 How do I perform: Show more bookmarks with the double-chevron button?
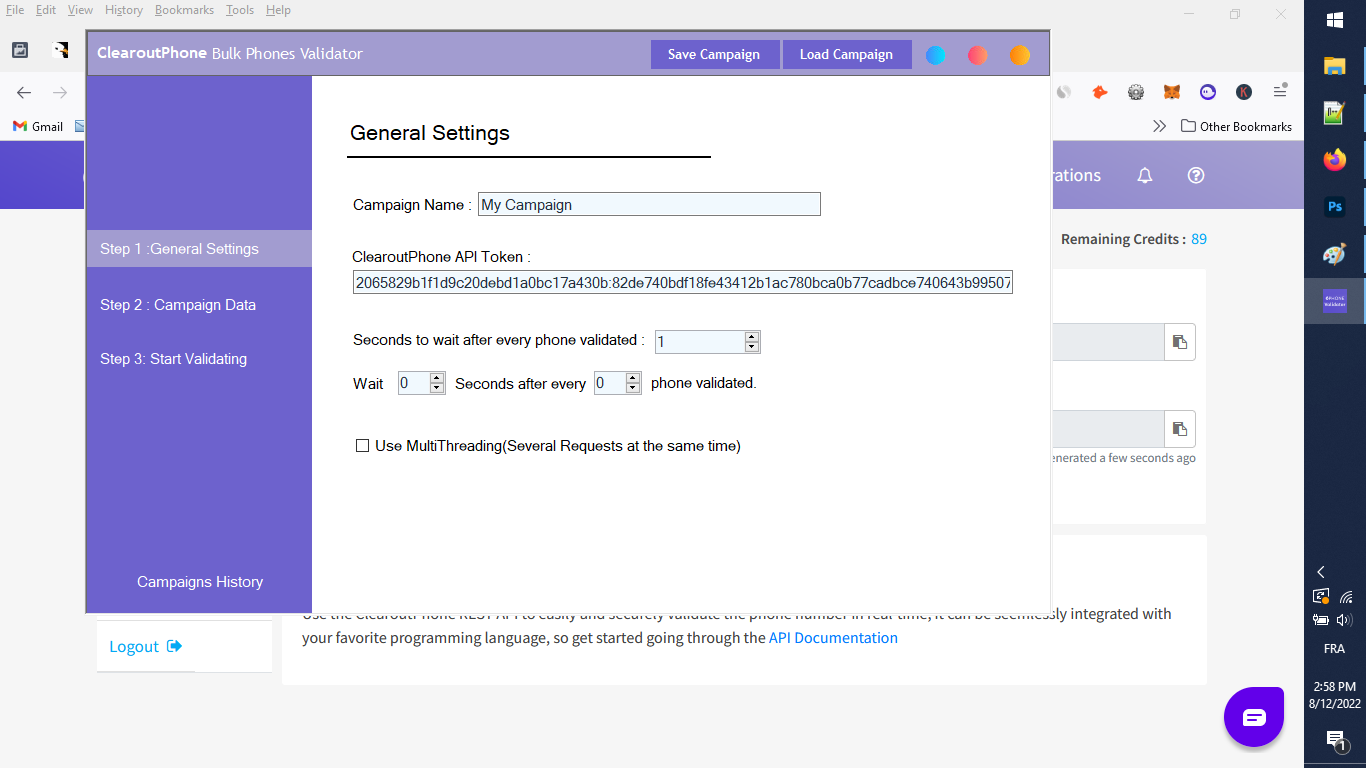1160,127
